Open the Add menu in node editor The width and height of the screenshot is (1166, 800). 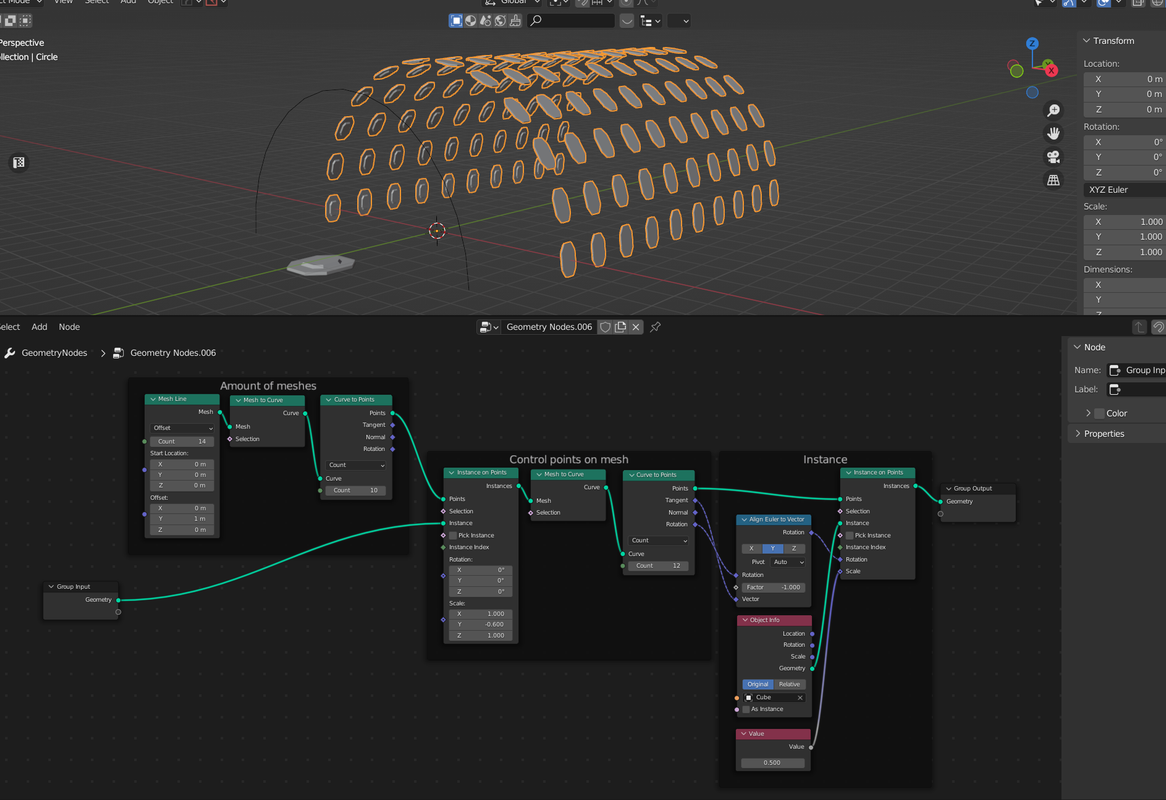coord(39,327)
